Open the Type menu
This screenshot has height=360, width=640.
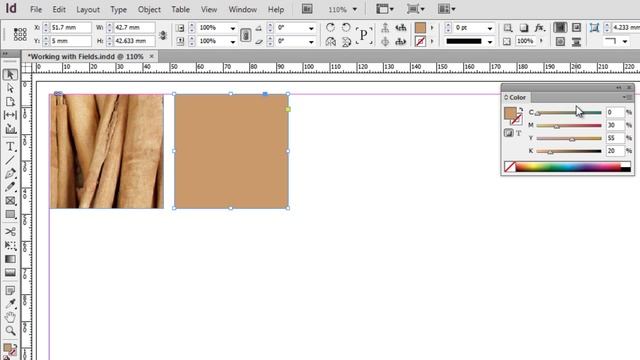118,9
